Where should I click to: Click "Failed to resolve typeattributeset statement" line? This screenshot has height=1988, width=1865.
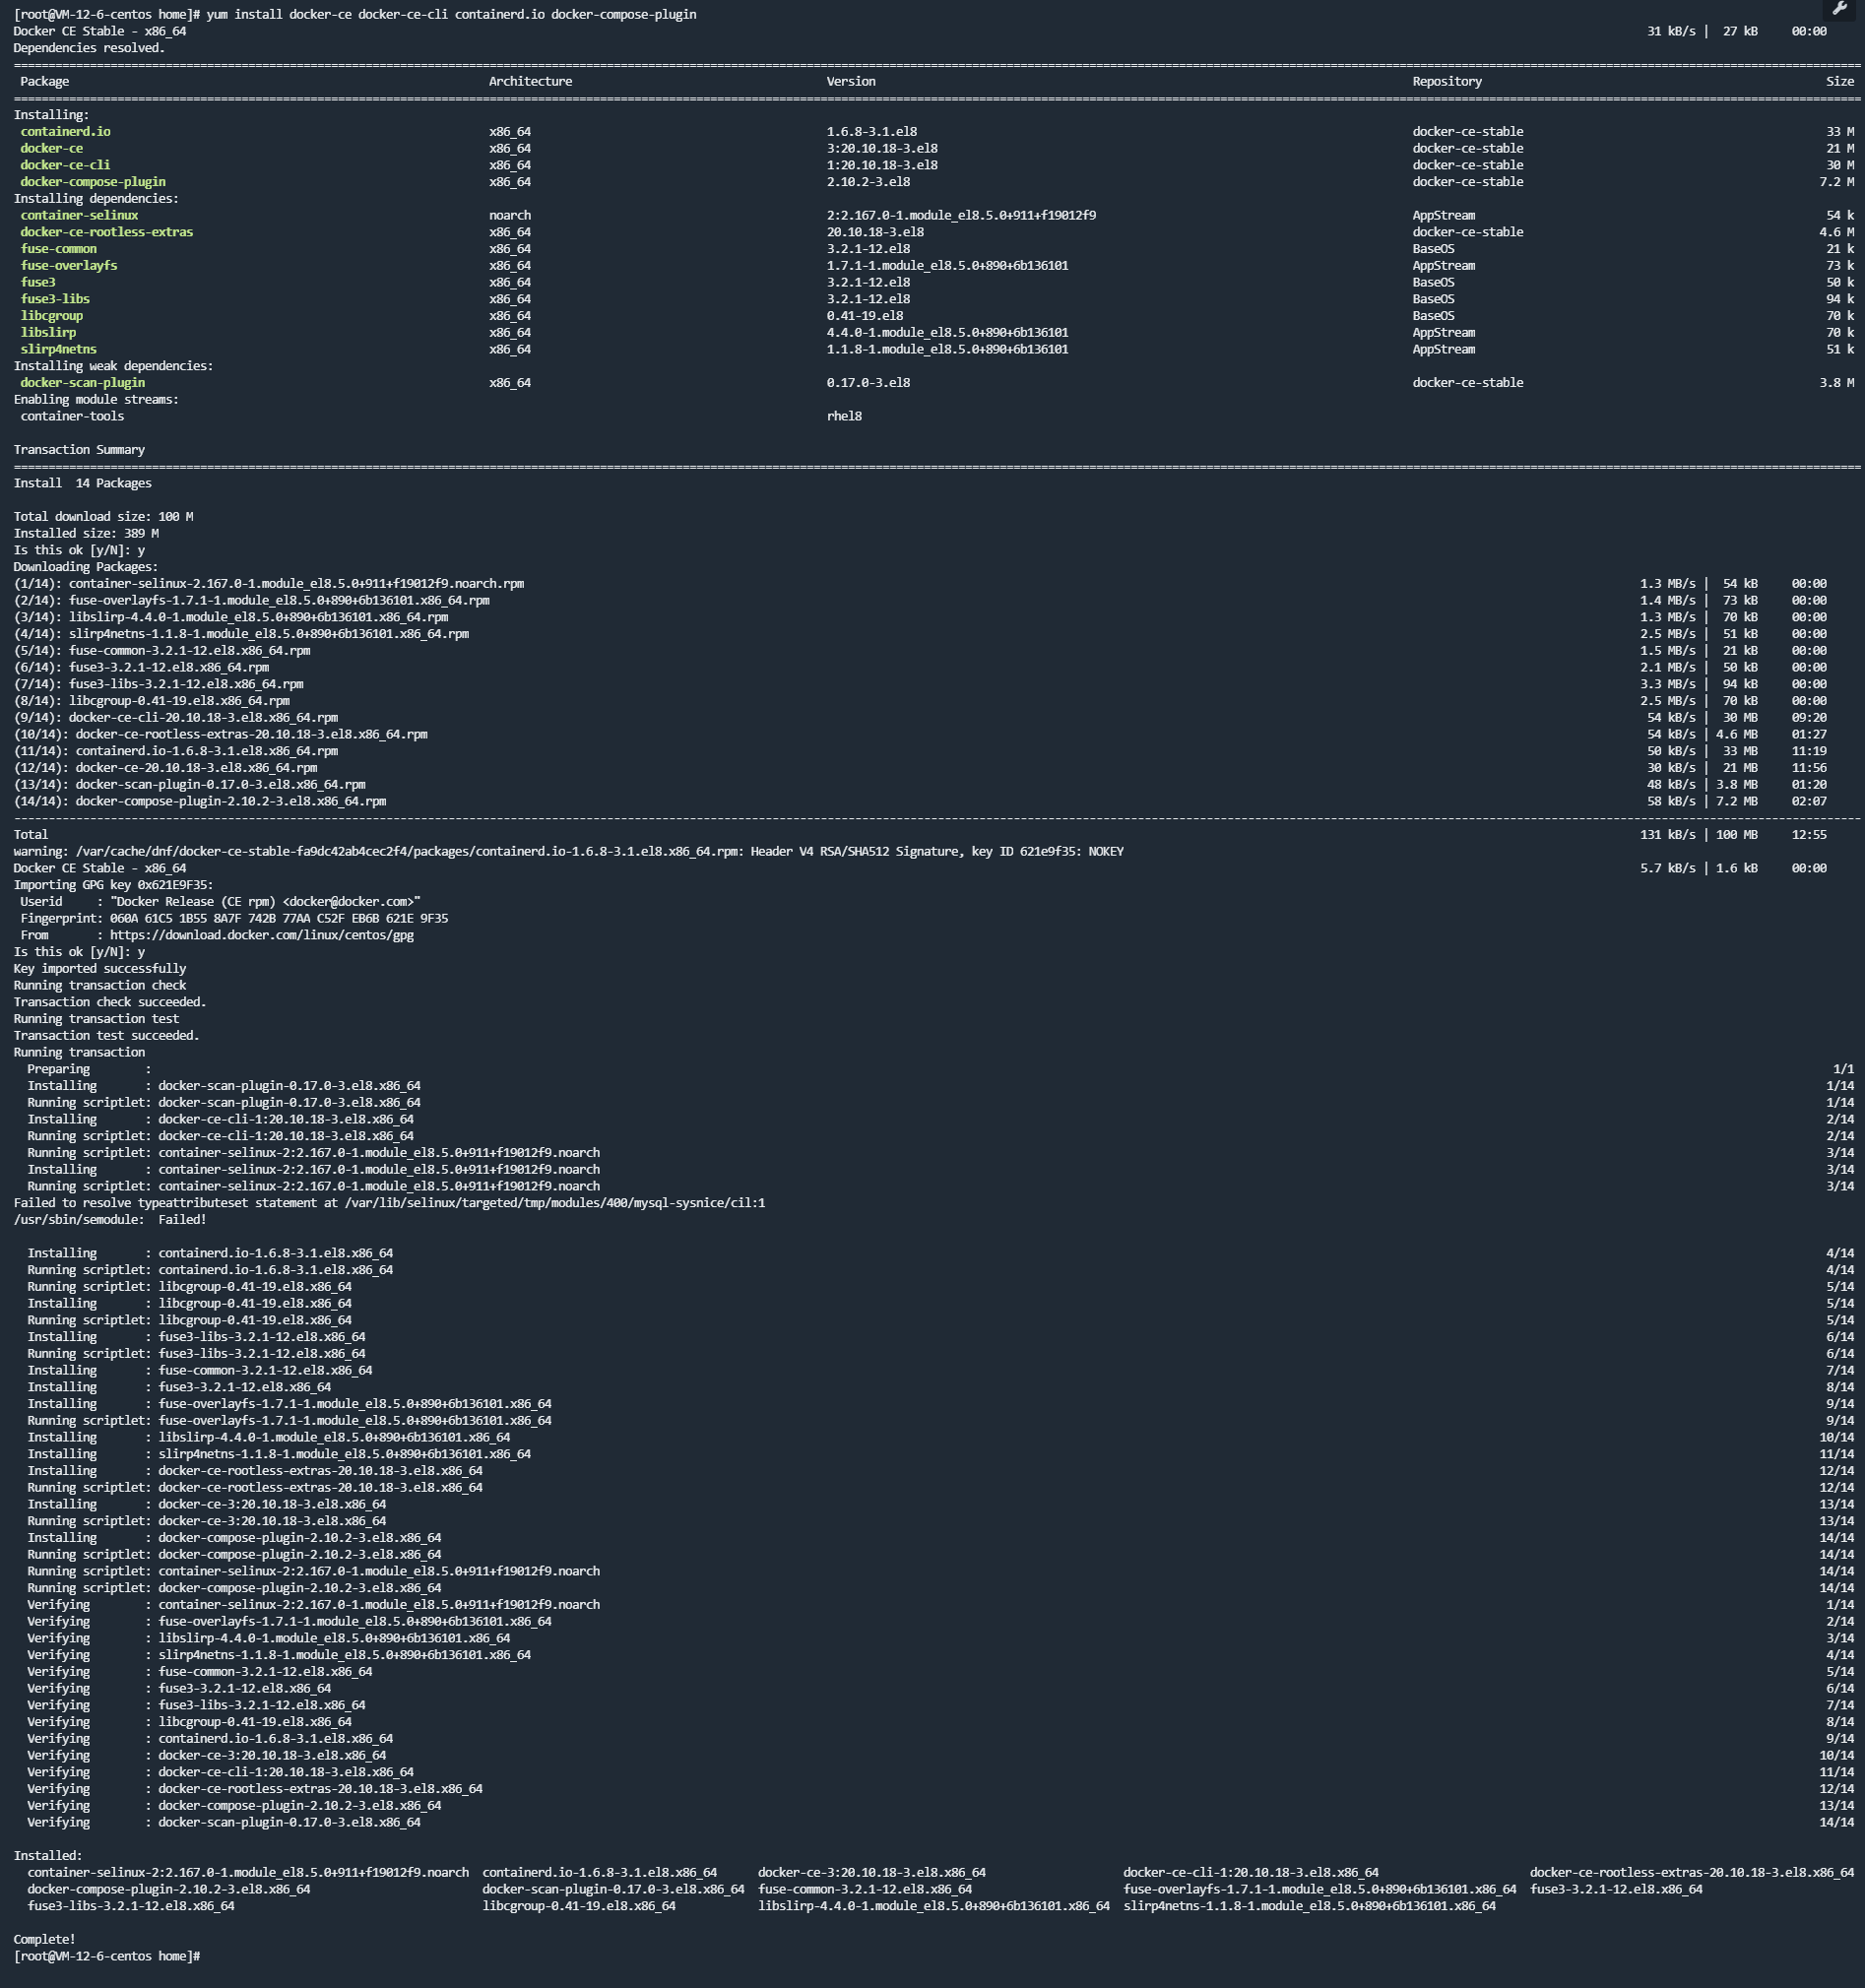[390, 1204]
